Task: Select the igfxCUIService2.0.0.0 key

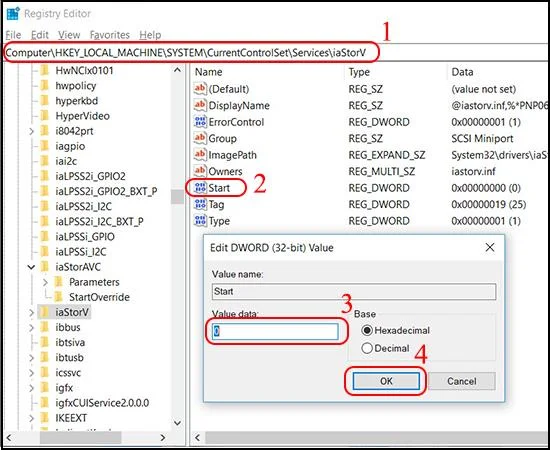Action: (102, 403)
